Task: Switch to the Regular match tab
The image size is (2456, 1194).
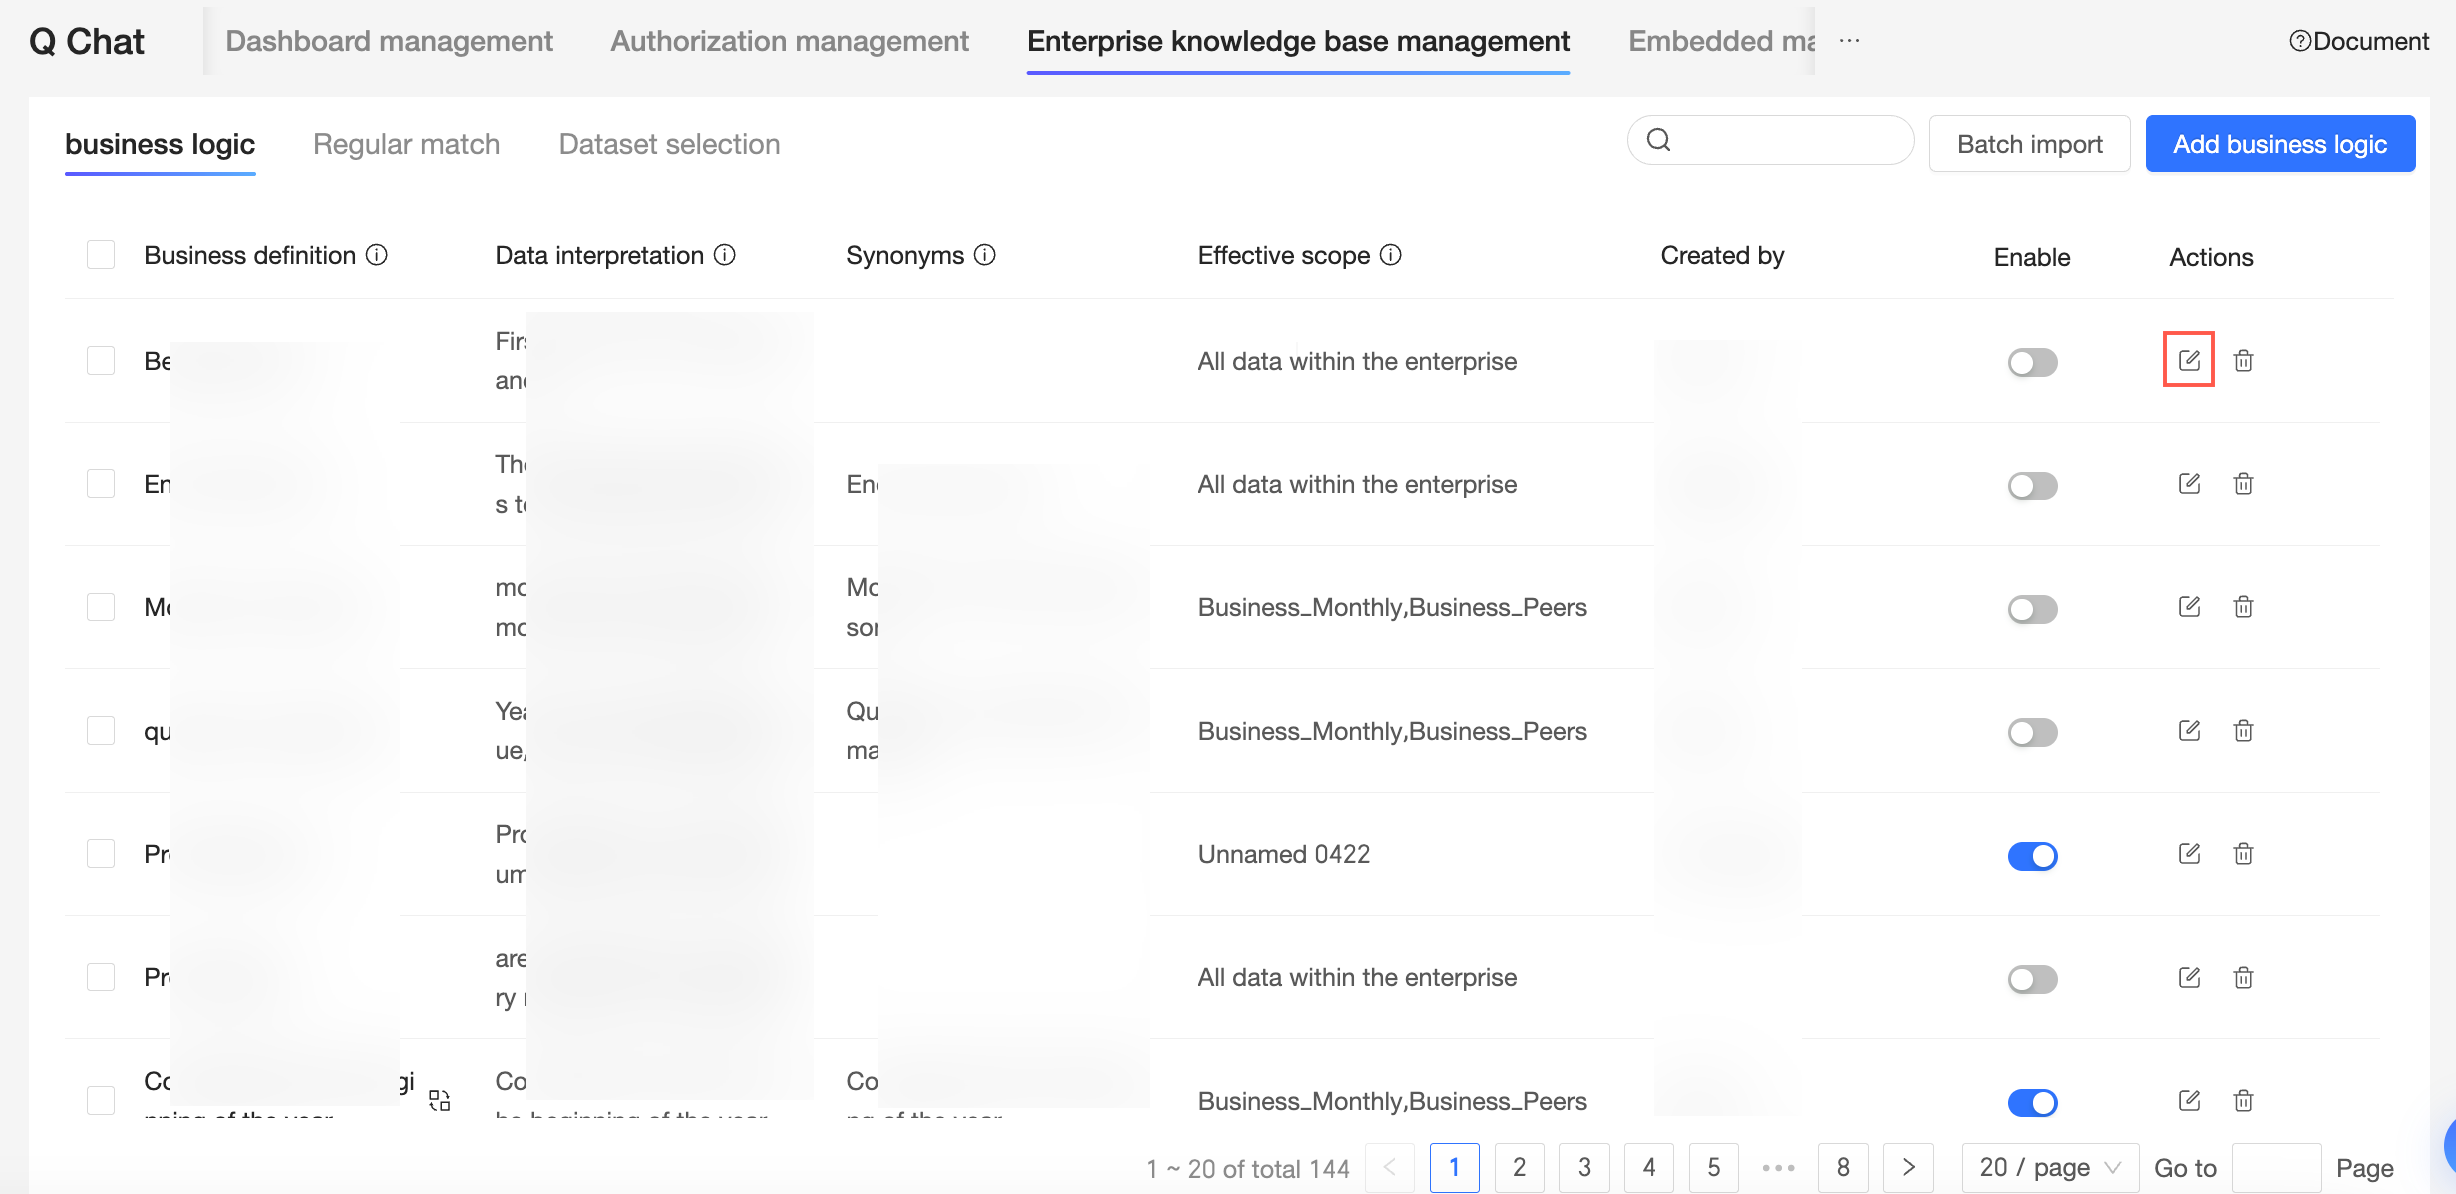Action: [406, 144]
